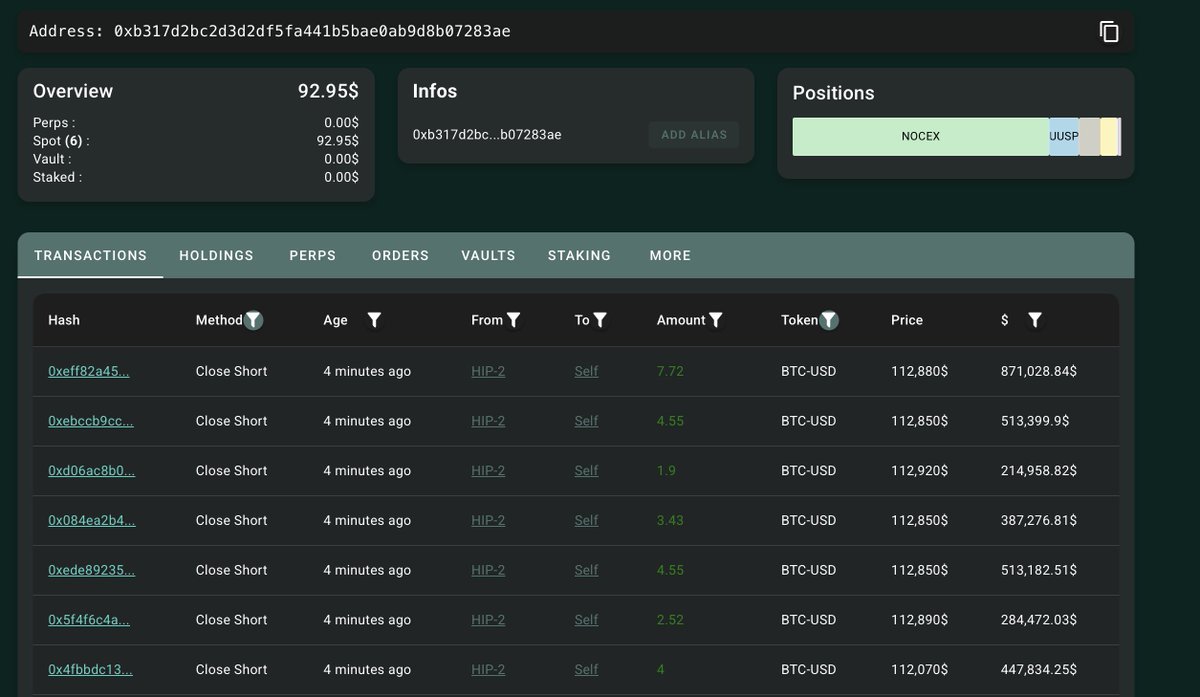Viewport: 1200px width, 697px height.
Task: Switch to the PERPS tab
Action: (x=312, y=255)
